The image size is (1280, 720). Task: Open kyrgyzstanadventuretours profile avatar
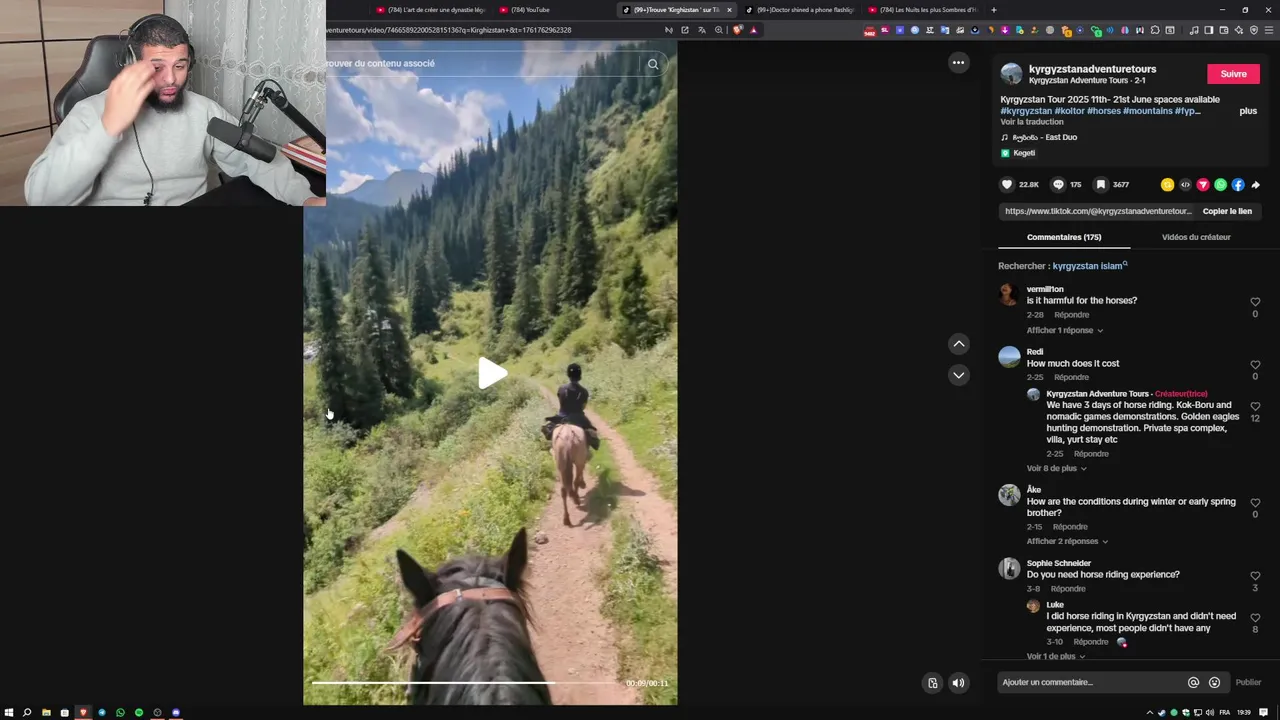tap(1011, 74)
